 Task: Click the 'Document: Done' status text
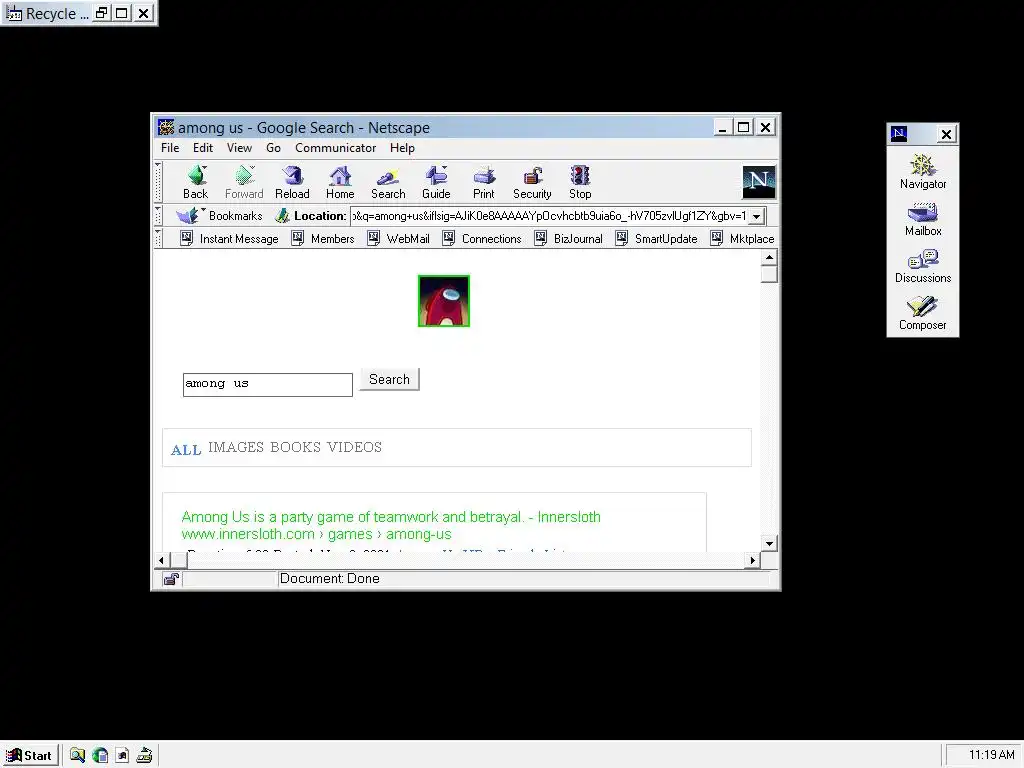329,579
